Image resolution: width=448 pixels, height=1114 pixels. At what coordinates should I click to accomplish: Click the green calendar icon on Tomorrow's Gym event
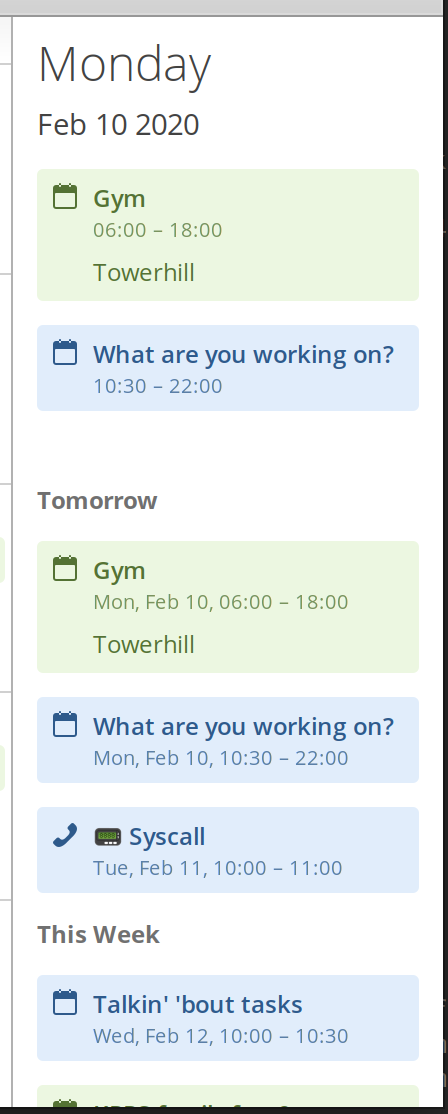[x=65, y=568]
